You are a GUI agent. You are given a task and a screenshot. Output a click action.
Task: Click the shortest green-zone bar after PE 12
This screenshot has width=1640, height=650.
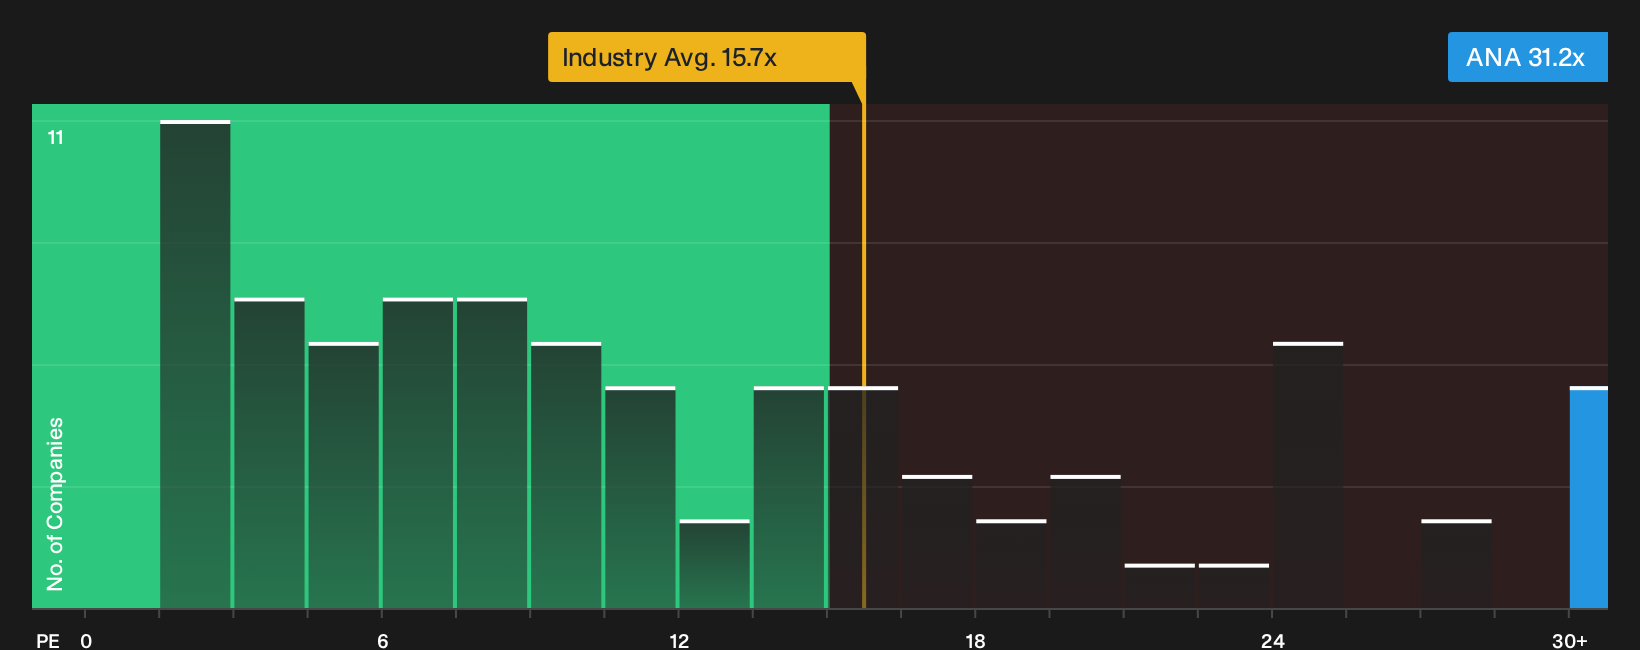(714, 564)
